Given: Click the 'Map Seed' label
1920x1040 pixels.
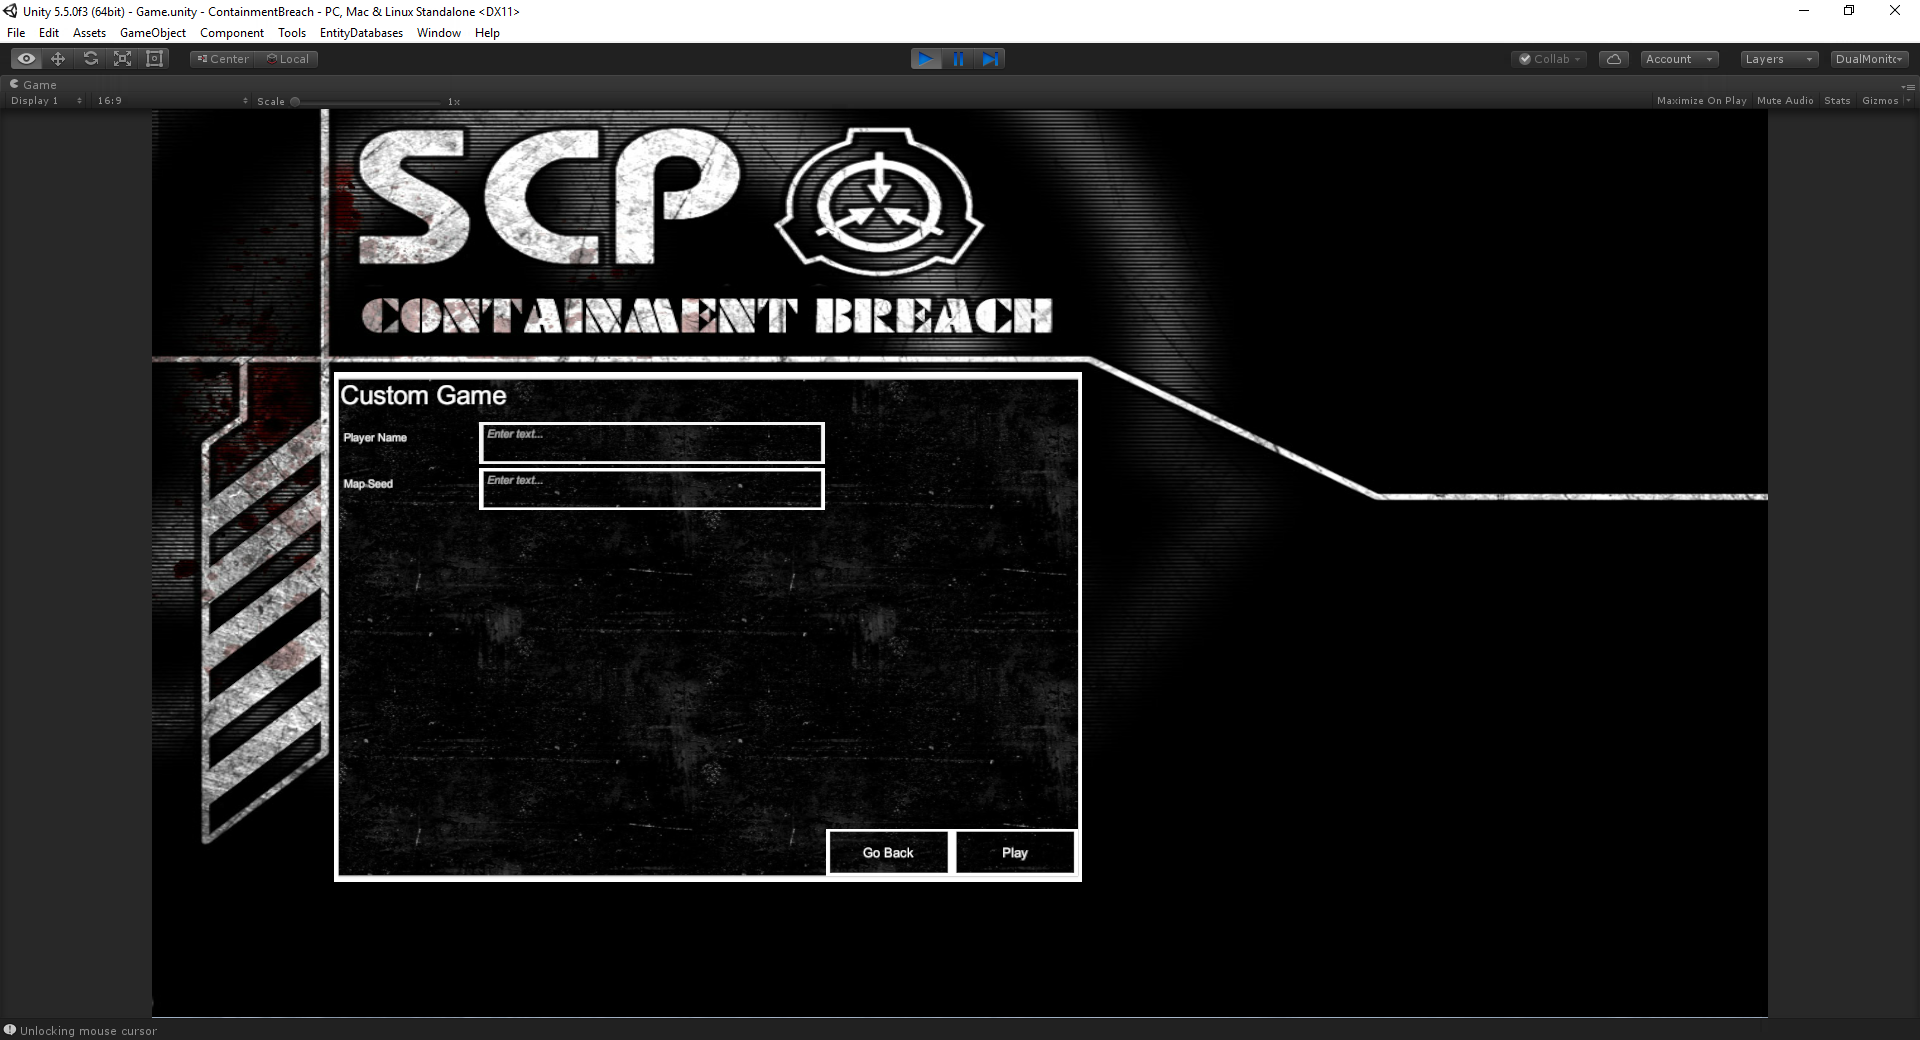Looking at the screenshot, I should [368, 484].
